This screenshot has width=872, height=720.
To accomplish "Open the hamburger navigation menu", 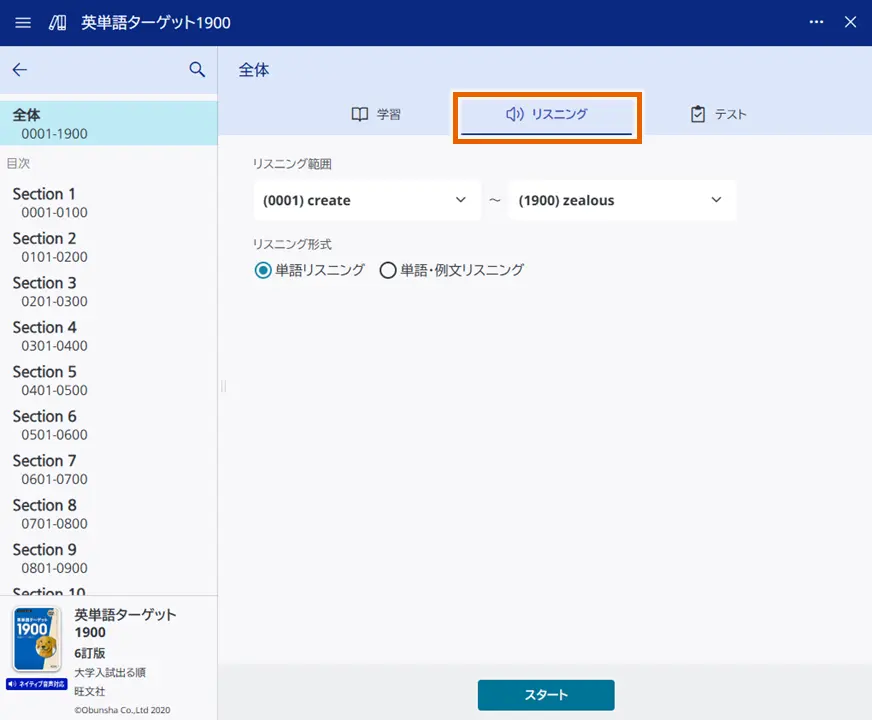I will pos(22,22).
